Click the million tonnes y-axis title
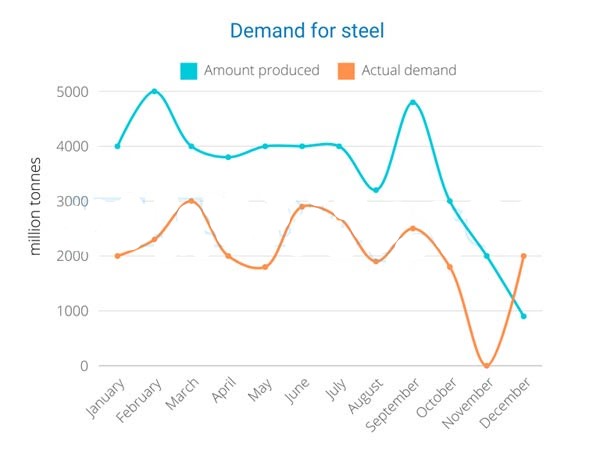The image size is (600, 450). [35, 206]
